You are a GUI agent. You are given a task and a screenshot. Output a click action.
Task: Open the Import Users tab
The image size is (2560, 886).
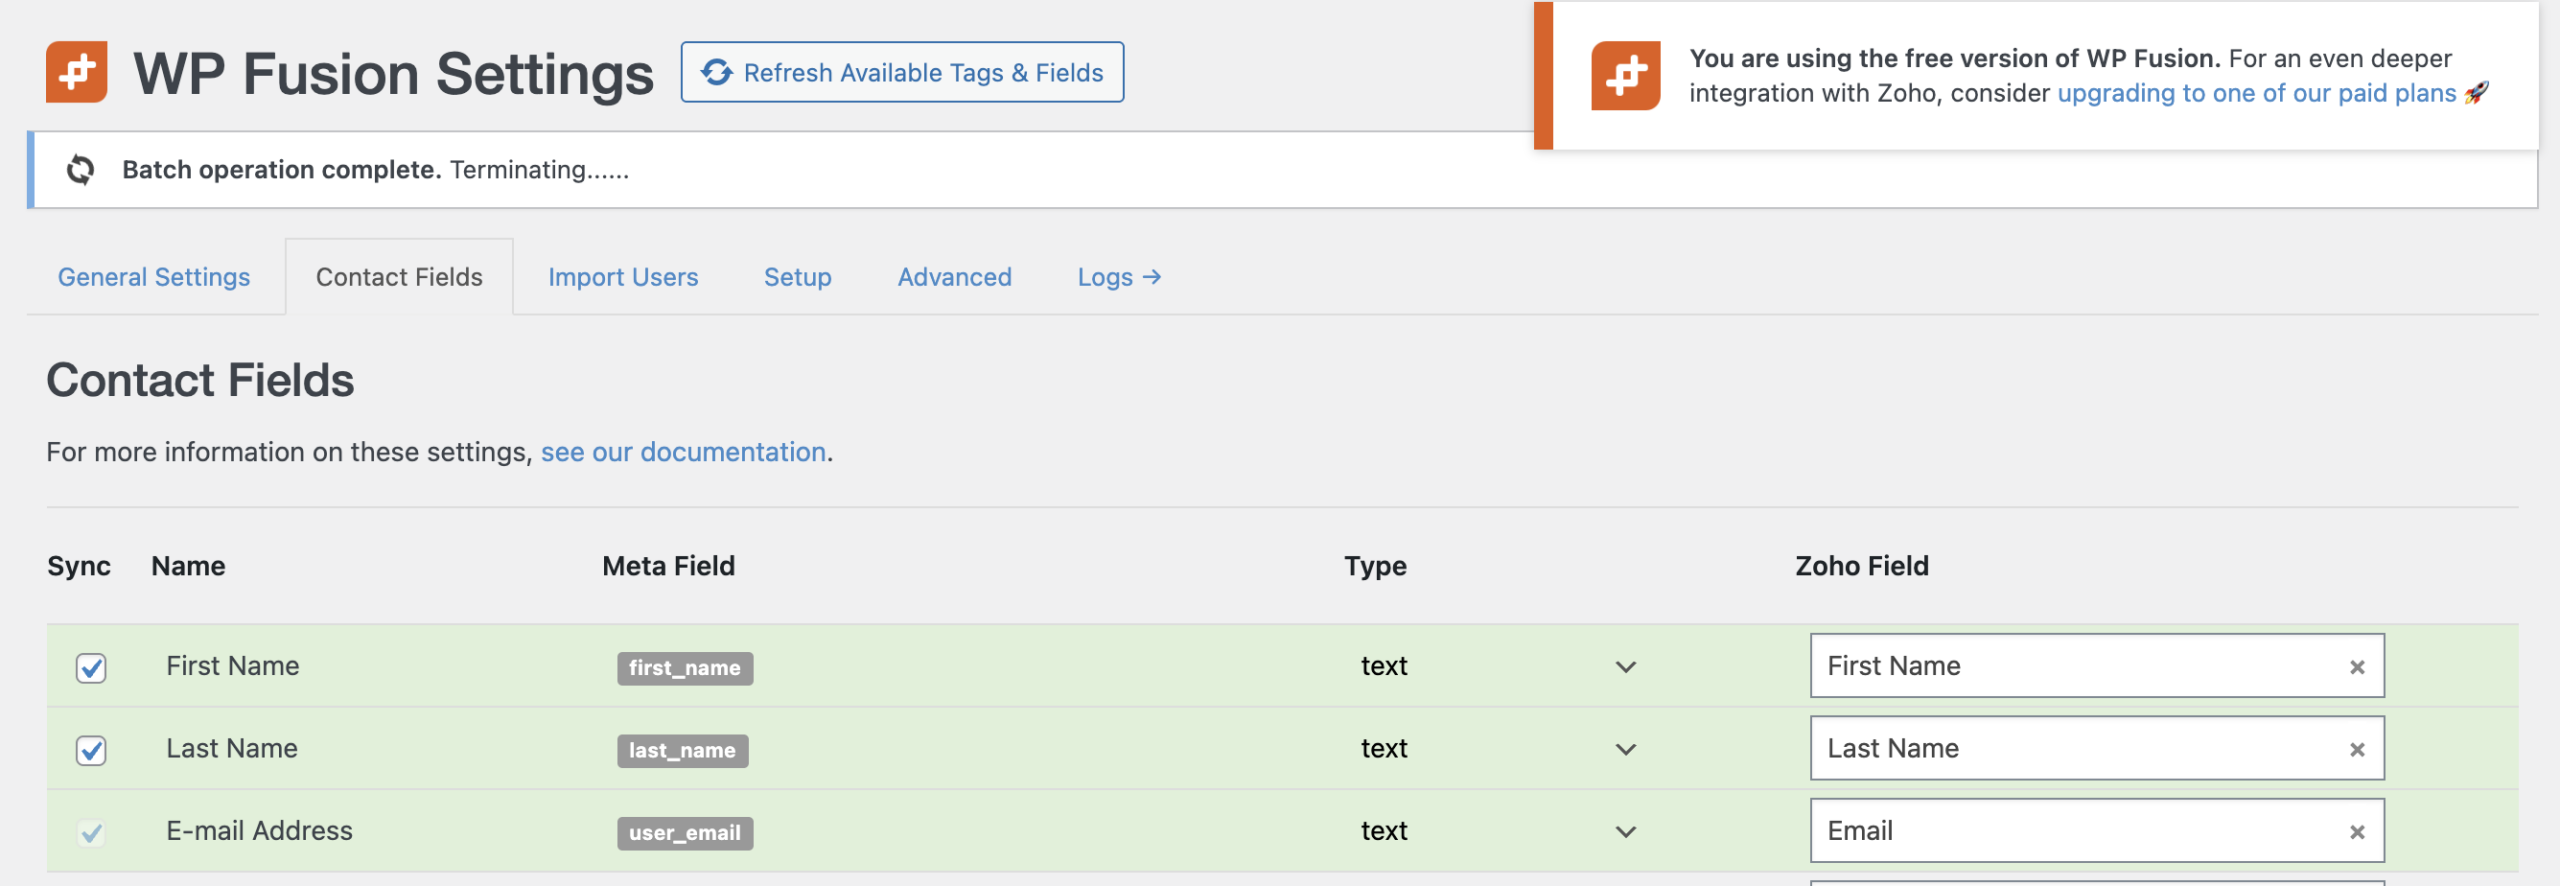coord(623,277)
